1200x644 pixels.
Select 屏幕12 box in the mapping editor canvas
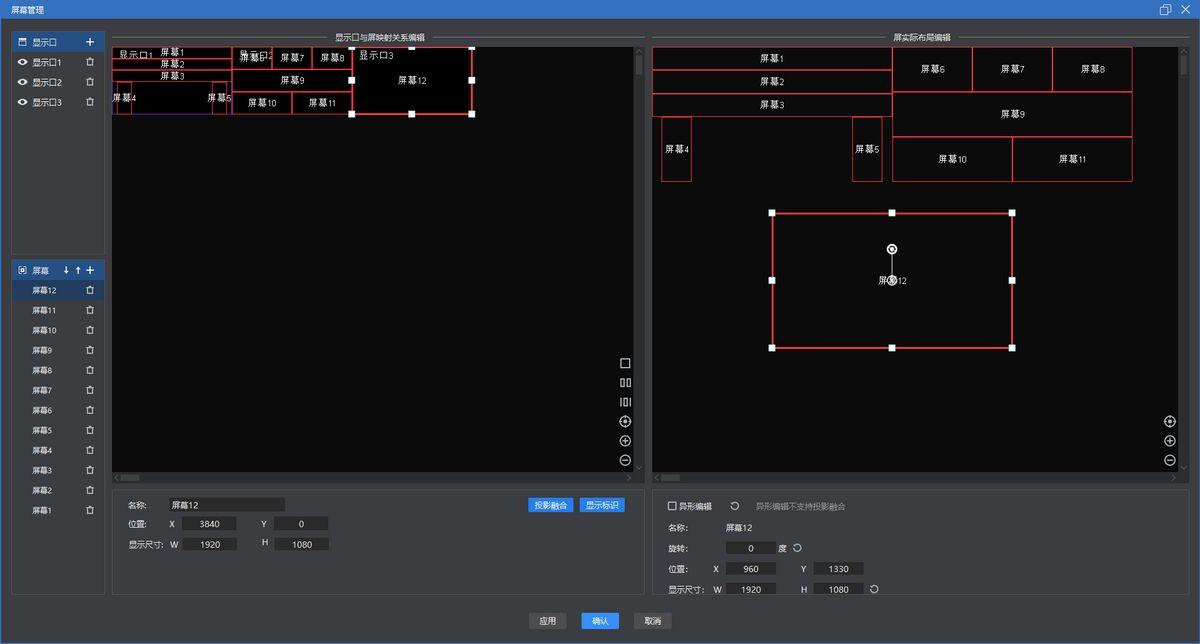pos(411,81)
